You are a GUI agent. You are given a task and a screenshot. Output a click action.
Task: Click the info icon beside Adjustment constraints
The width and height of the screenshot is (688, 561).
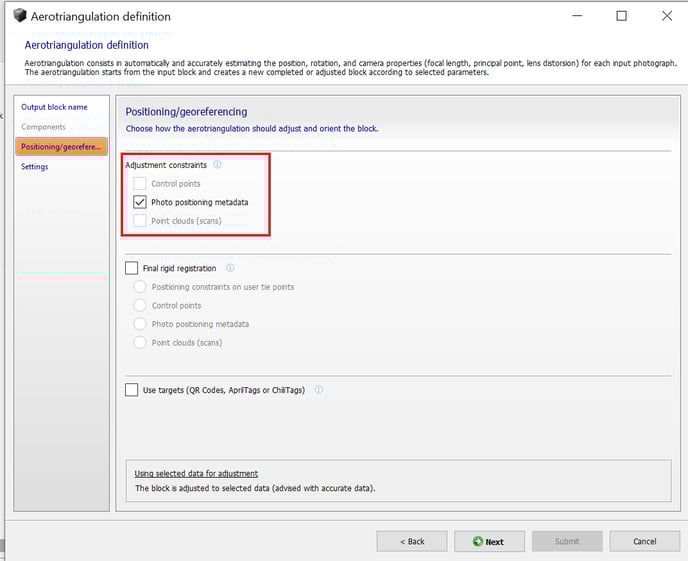(x=218, y=165)
